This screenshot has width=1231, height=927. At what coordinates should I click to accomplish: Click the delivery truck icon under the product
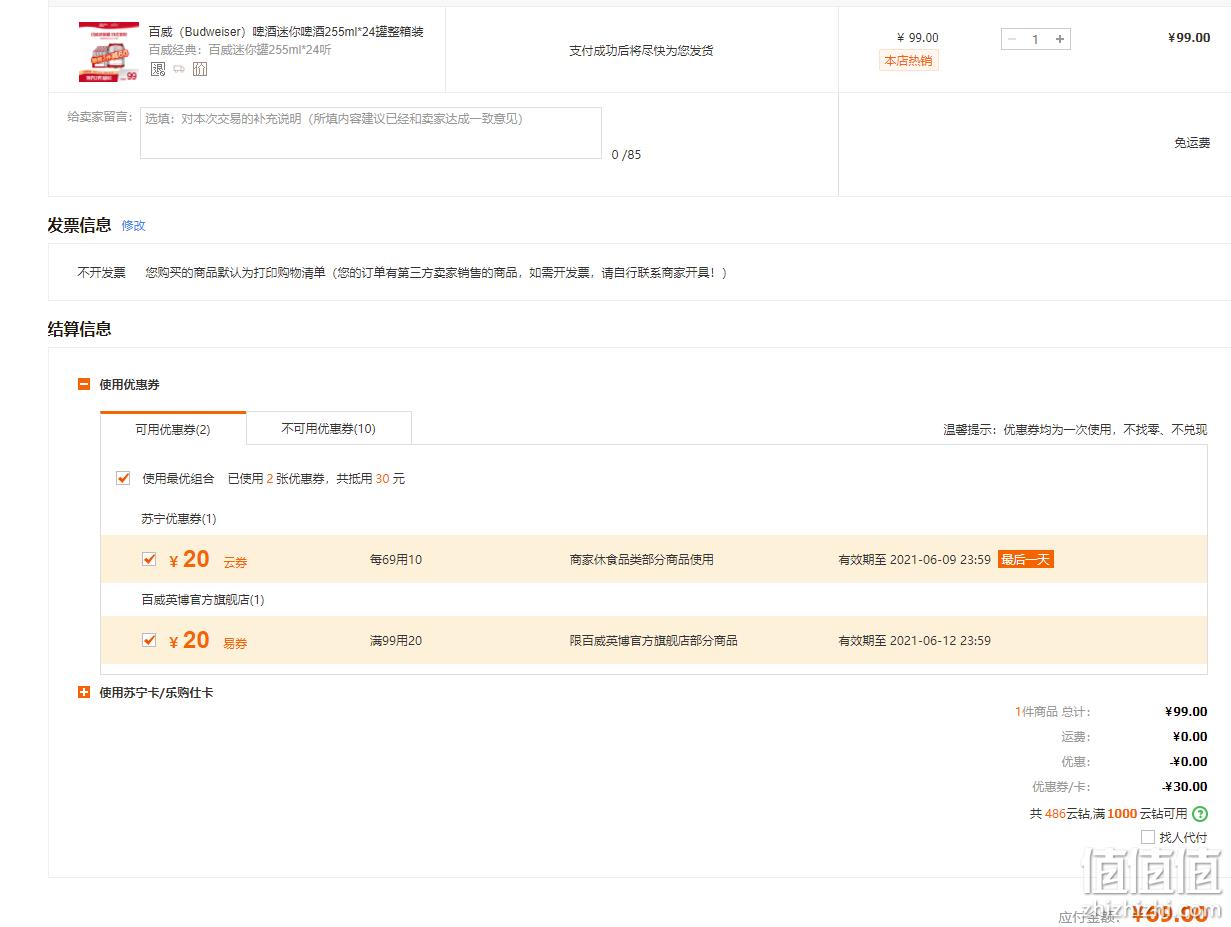(179, 69)
